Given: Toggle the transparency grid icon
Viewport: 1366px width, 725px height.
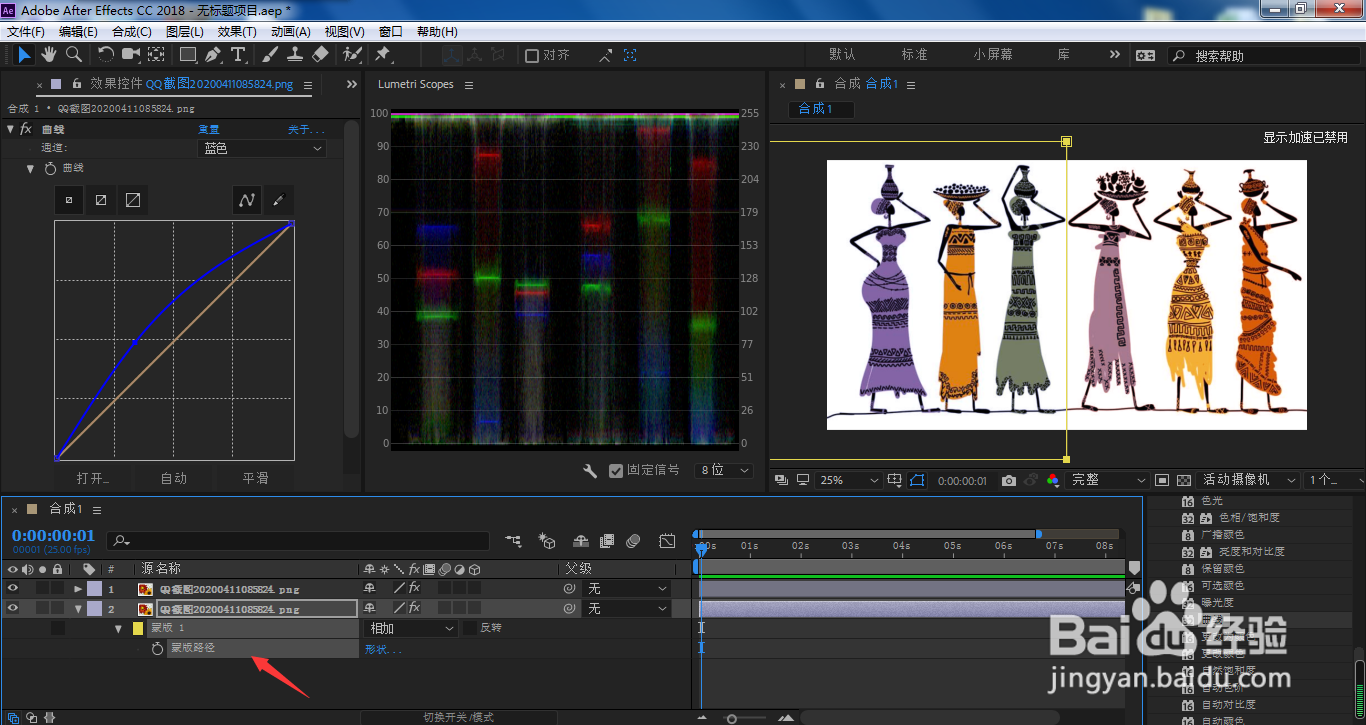Looking at the screenshot, I should (x=1184, y=480).
